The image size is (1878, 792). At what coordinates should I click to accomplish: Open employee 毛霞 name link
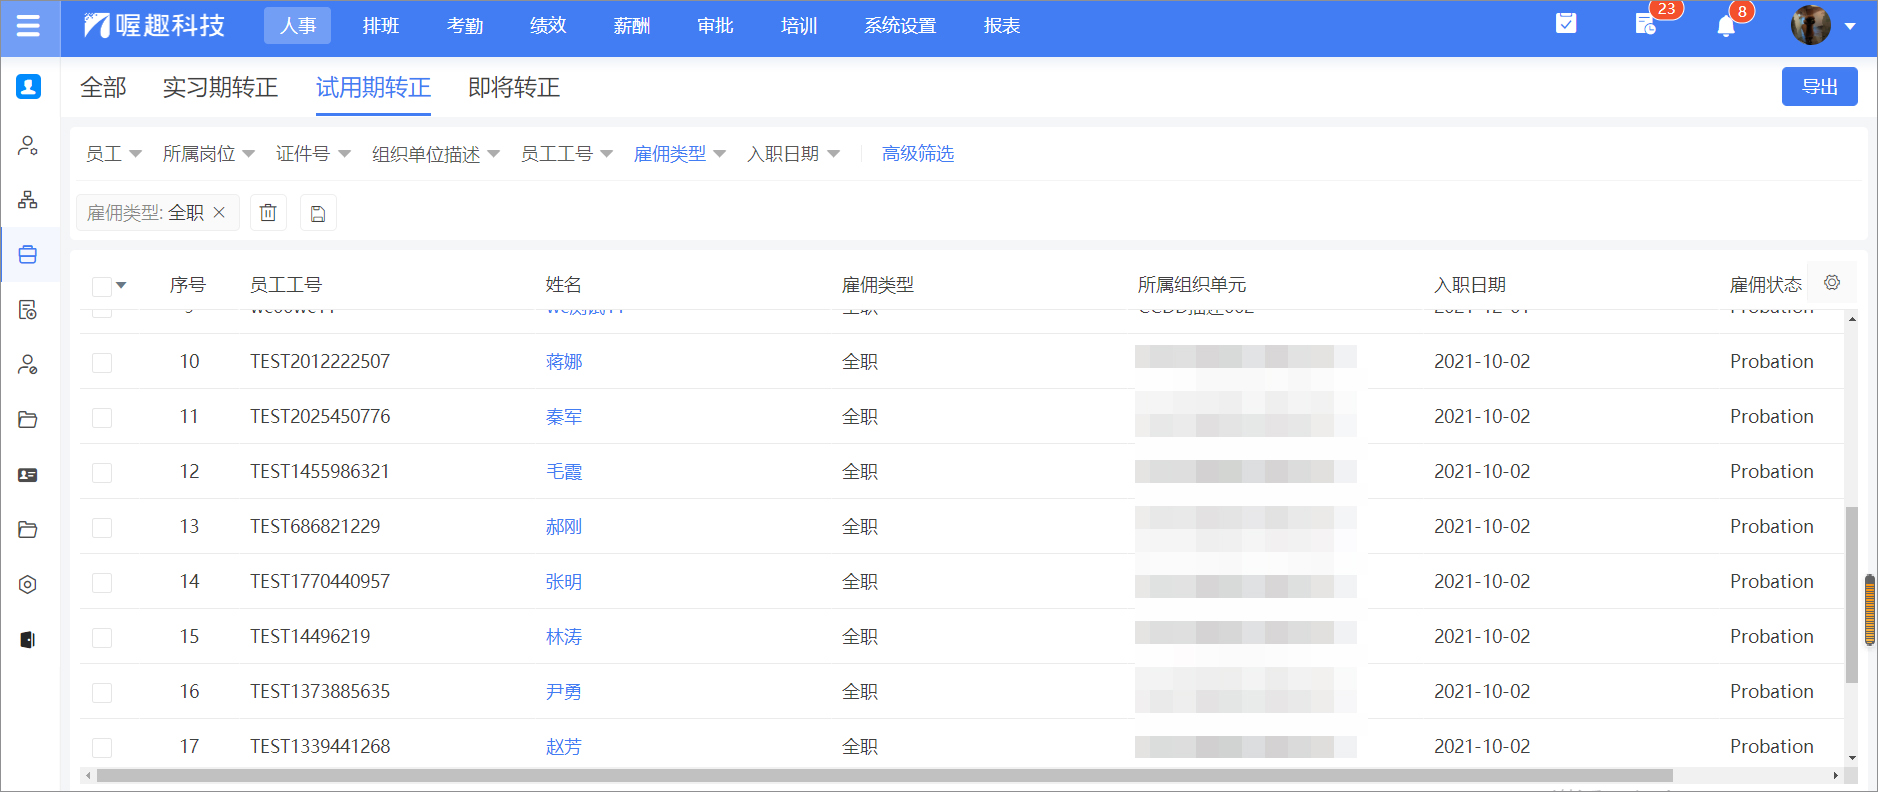[564, 472]
